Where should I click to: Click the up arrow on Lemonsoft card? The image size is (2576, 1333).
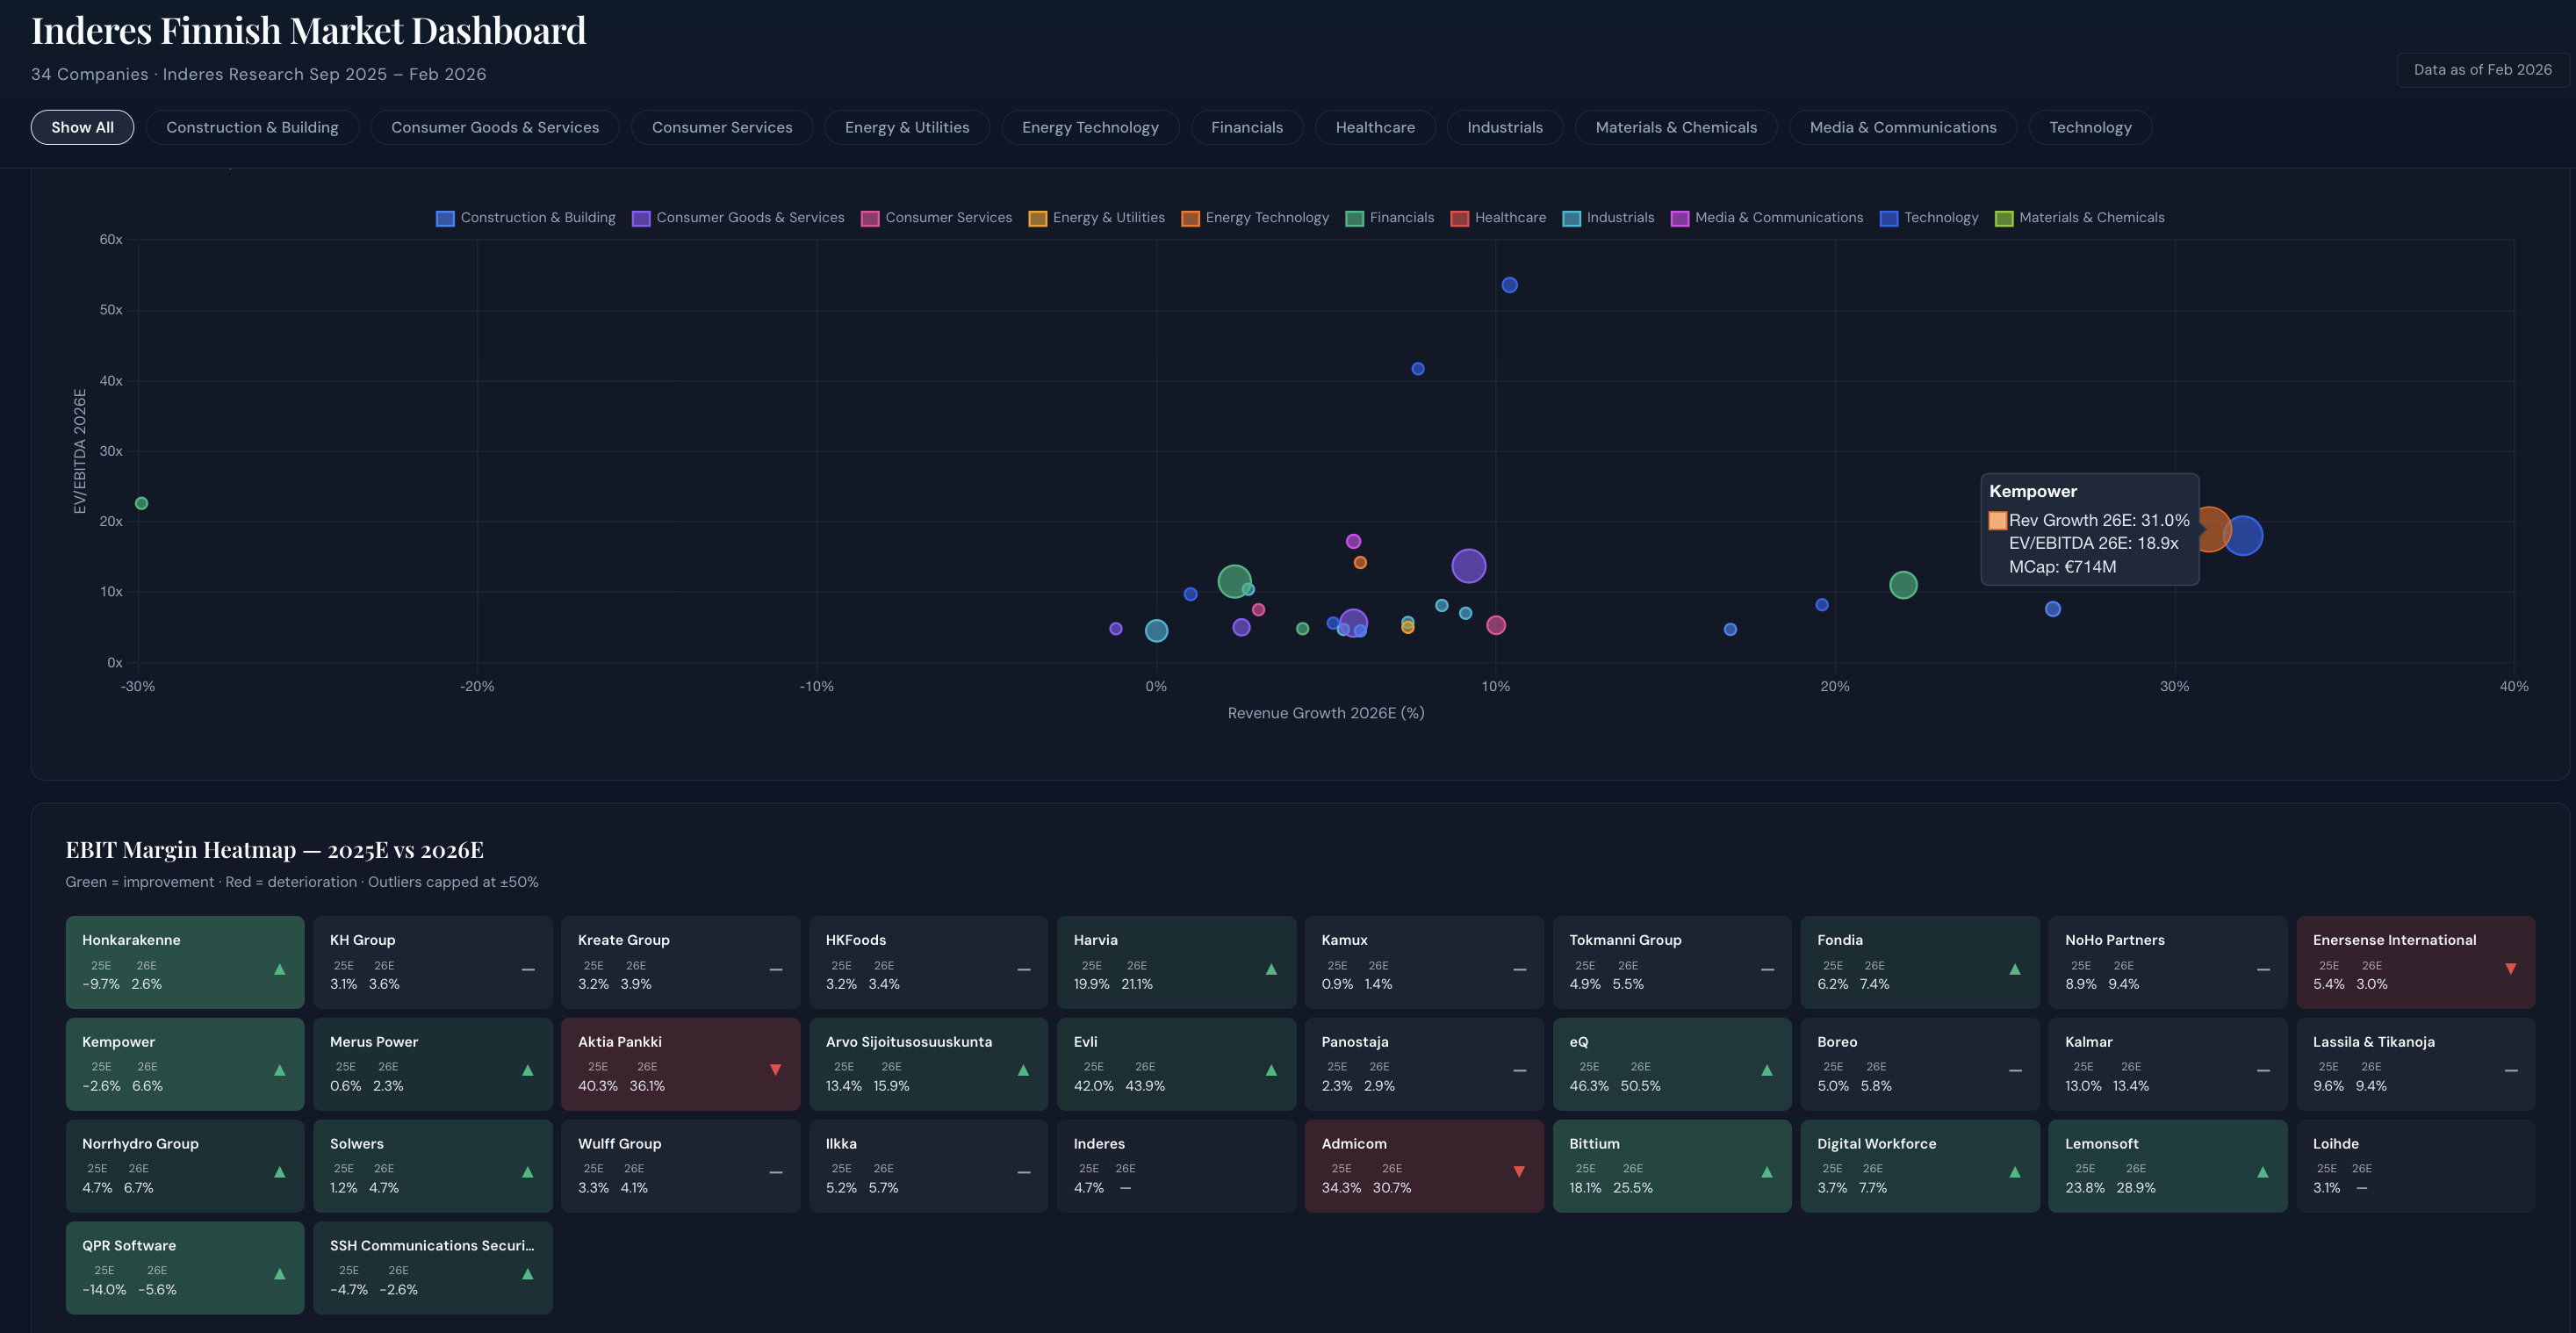pyautogui.click(x=2262, y=1172)
